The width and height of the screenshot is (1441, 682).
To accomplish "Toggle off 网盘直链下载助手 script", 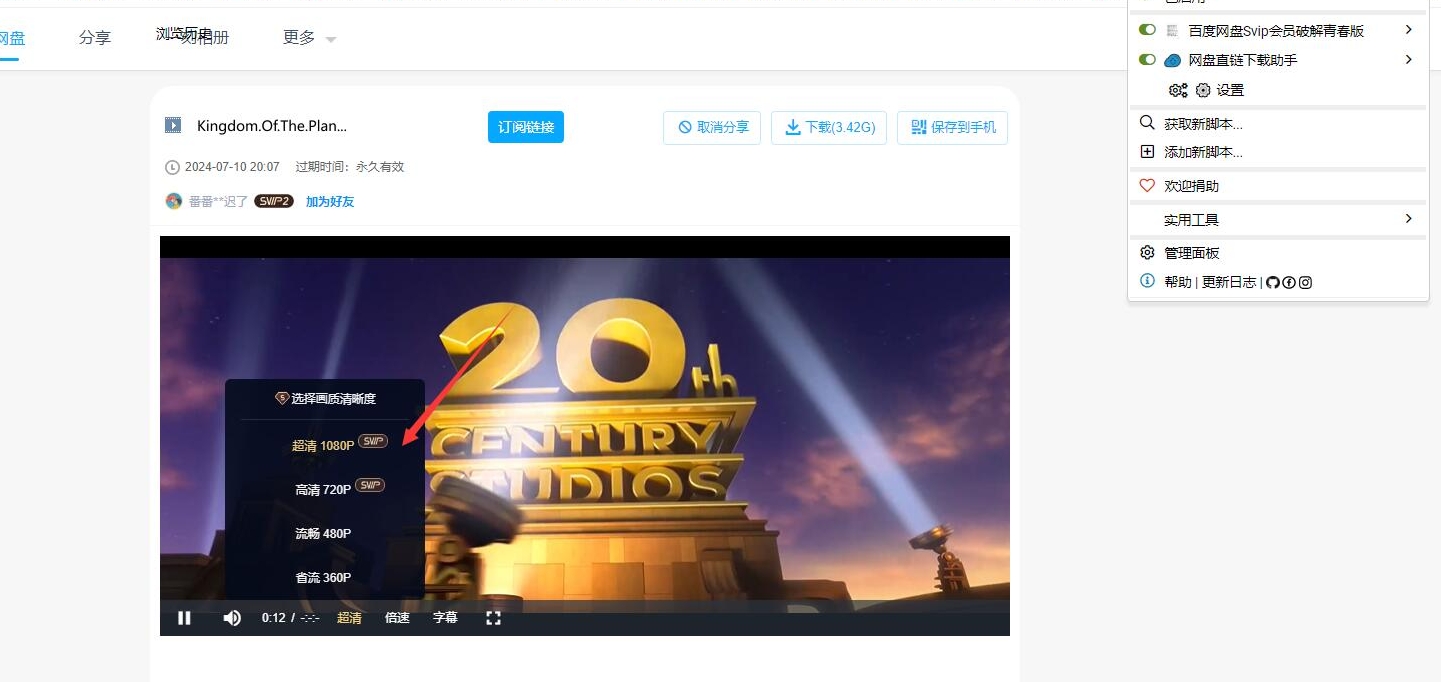I will [1148, 60].
